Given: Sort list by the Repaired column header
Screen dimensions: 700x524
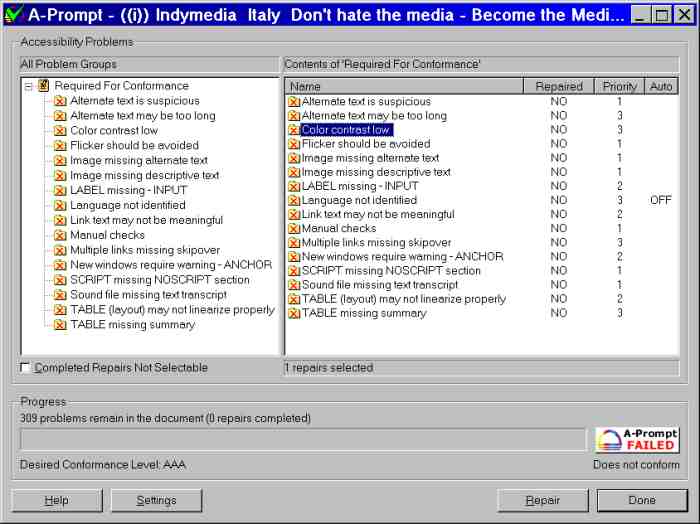Looking at the screenshot, I should pyautogui.click(x=558, y=86).
